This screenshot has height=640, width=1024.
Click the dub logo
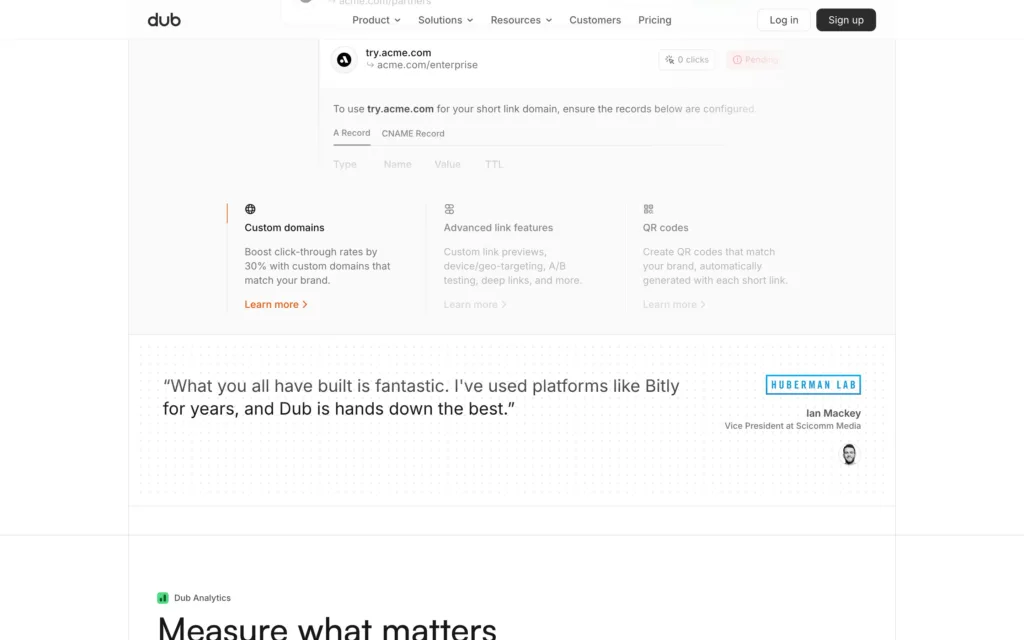pyautogui.click(x=164, y=20)
